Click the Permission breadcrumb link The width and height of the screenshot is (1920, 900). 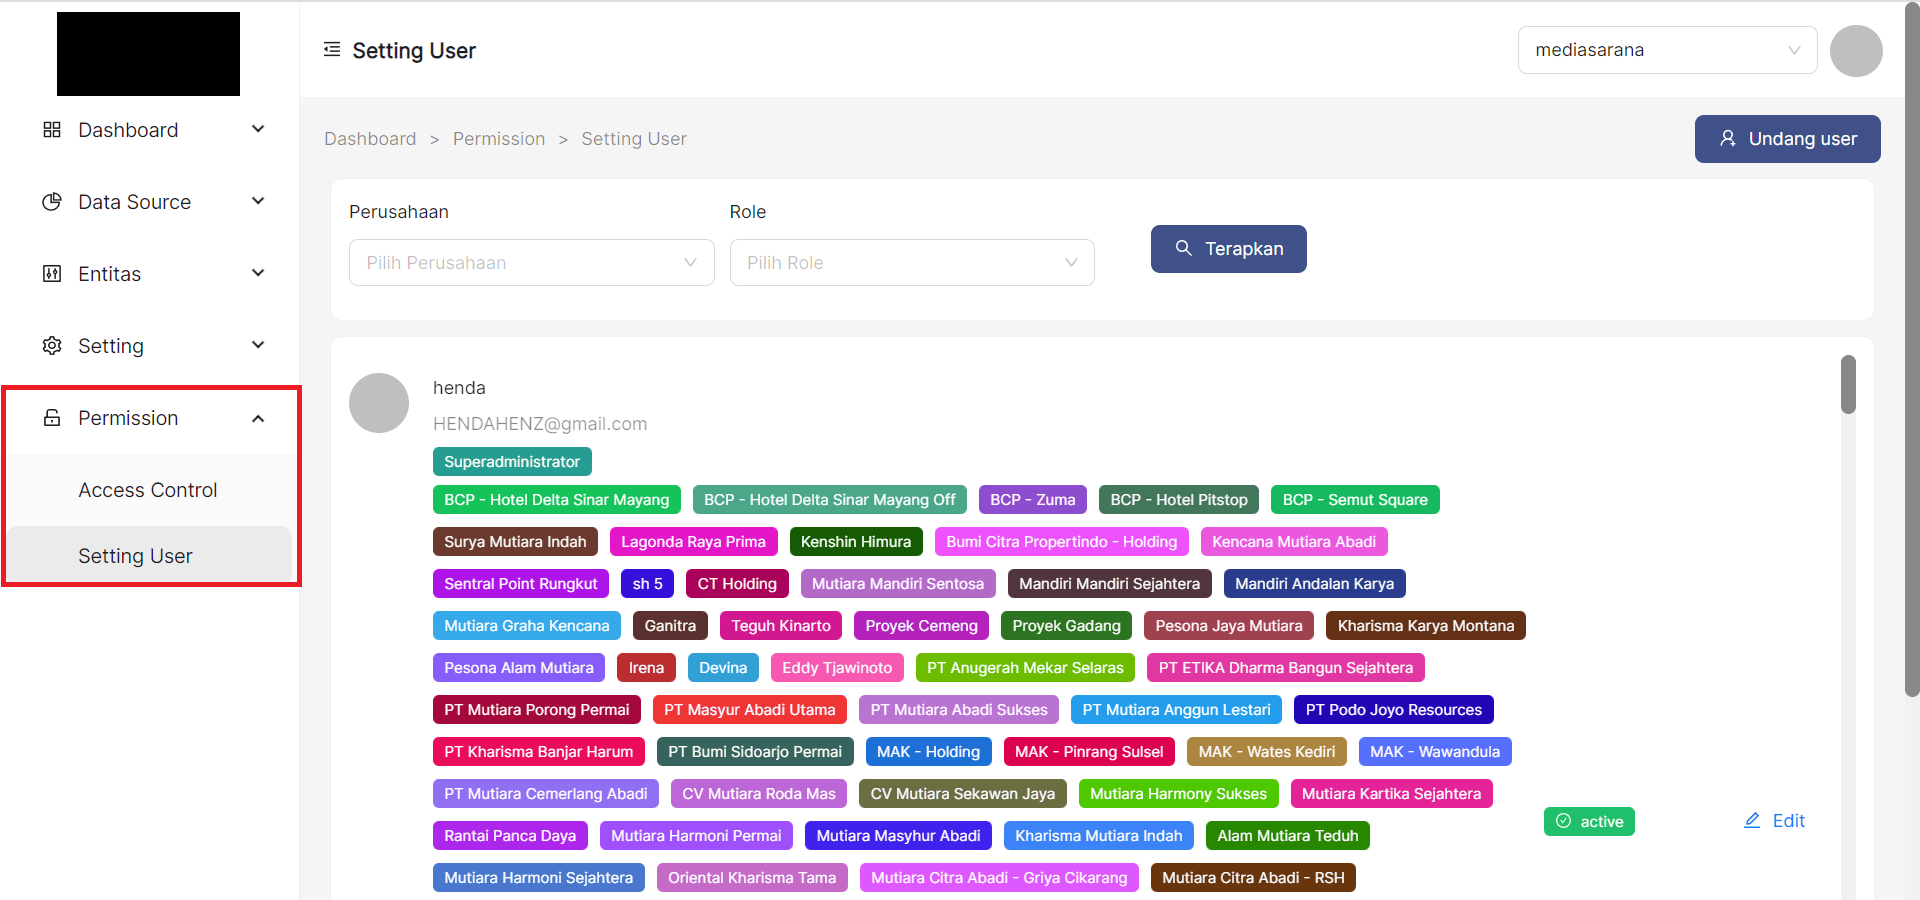499,139
